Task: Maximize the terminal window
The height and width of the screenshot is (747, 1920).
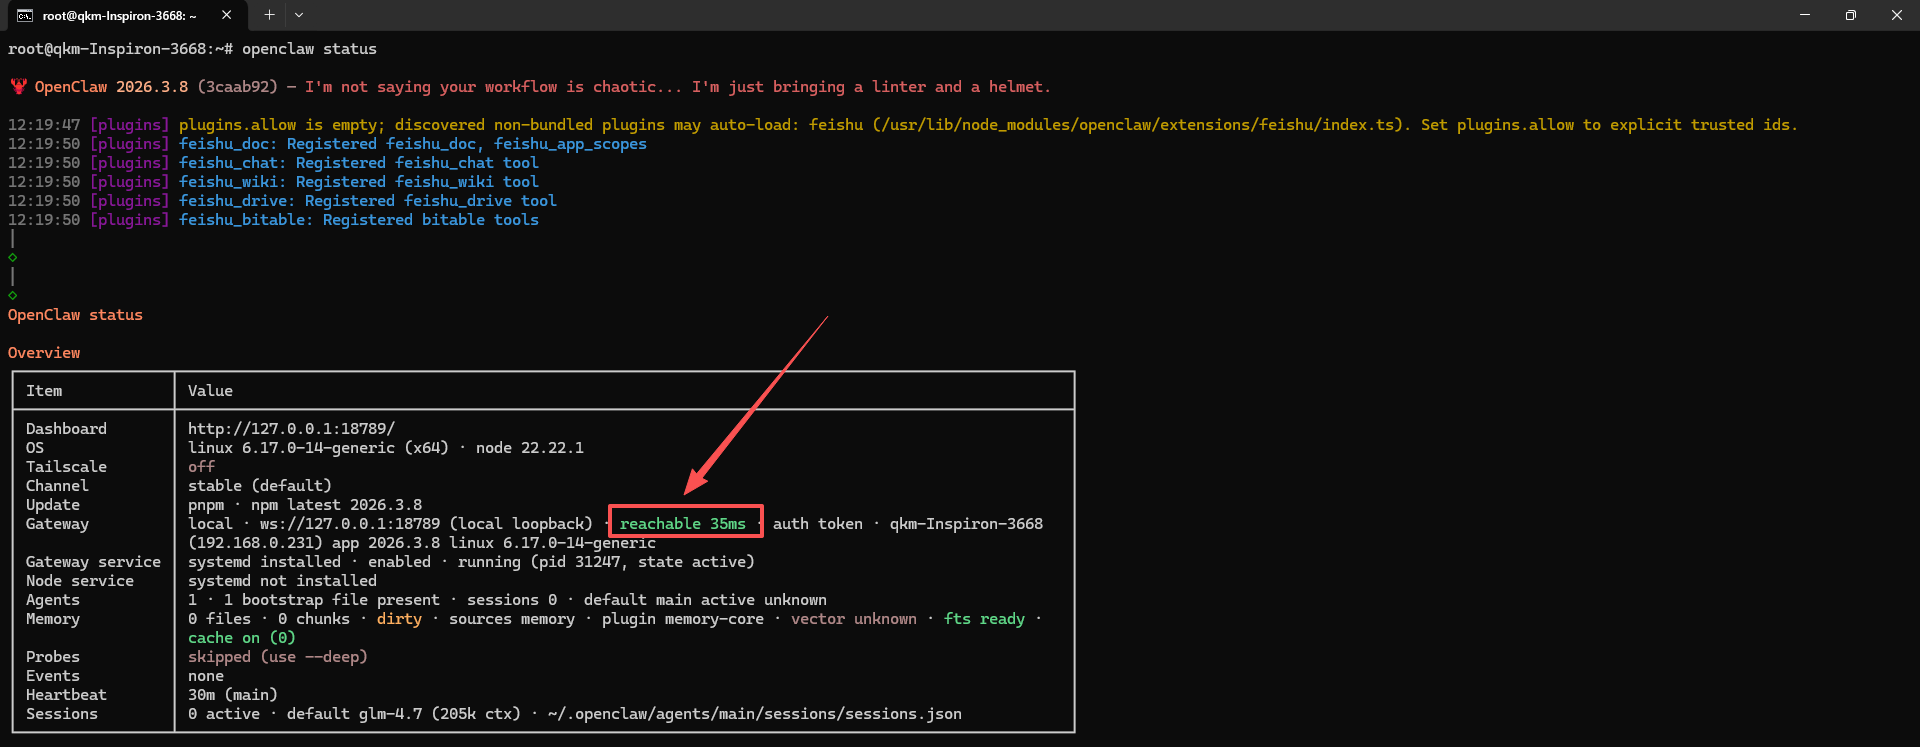Action: (1851, 15)
